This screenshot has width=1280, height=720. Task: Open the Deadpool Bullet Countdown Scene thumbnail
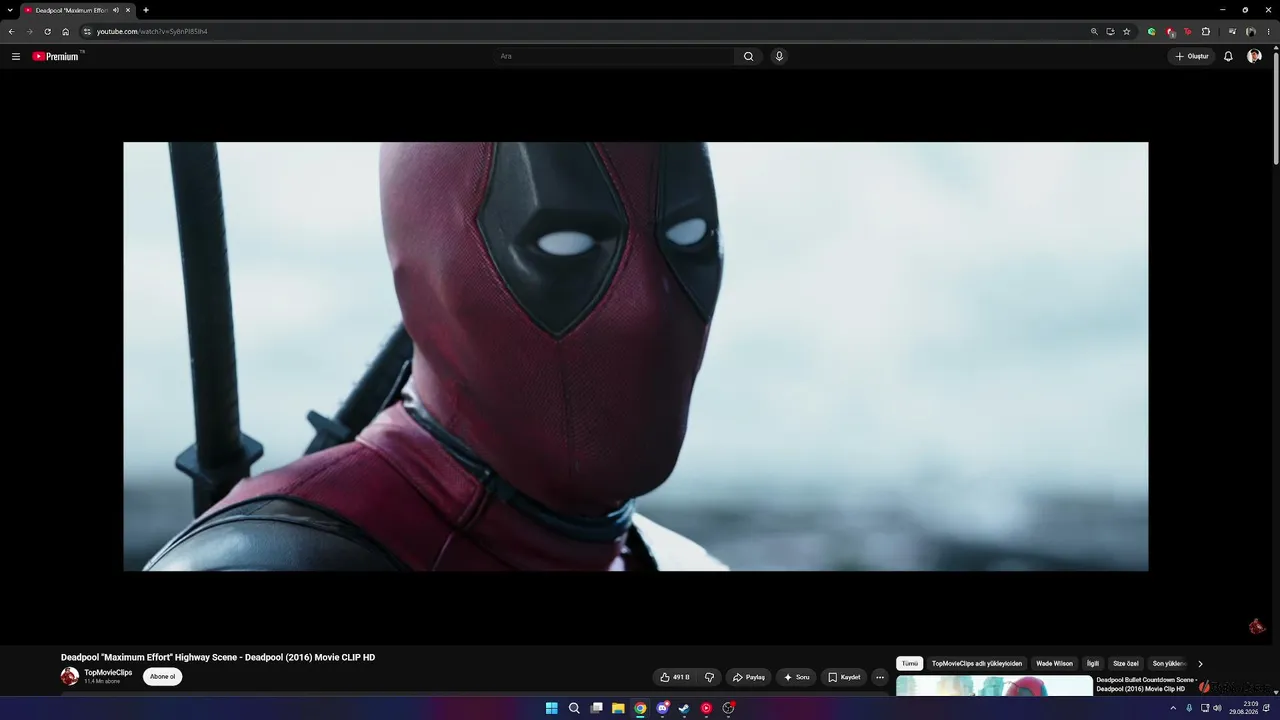click(x=994, y=686)
